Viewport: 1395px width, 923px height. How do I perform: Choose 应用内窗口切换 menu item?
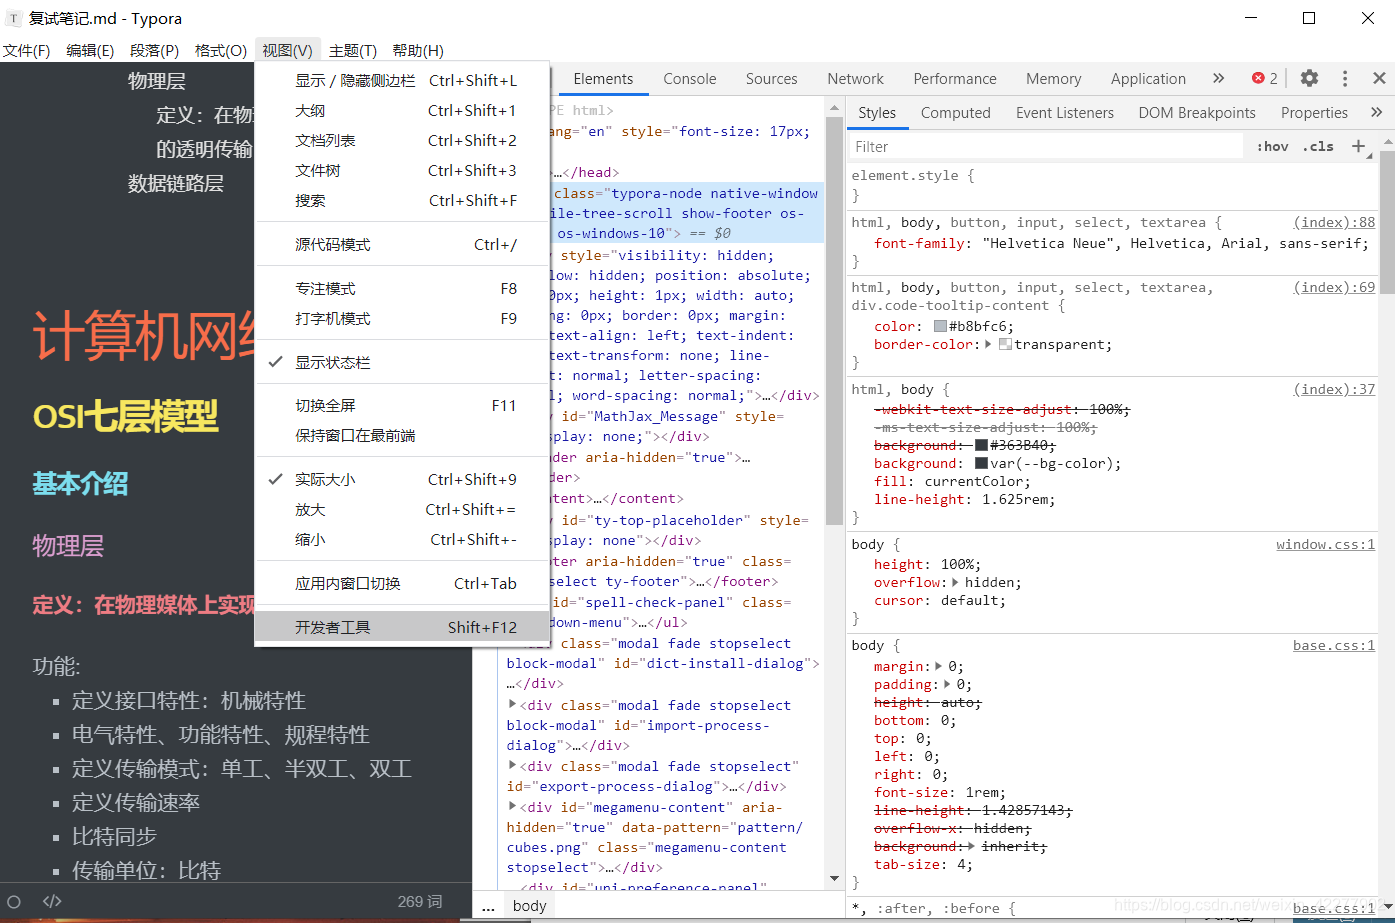tap(402, 583)
